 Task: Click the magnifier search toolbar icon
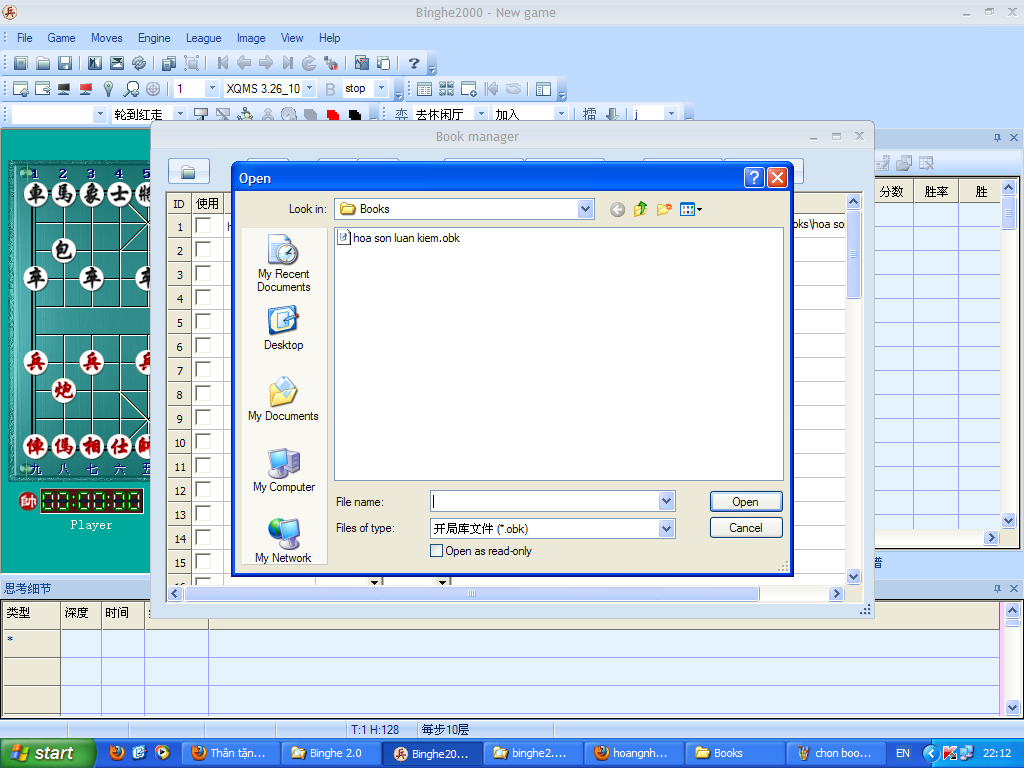[131, 89]
